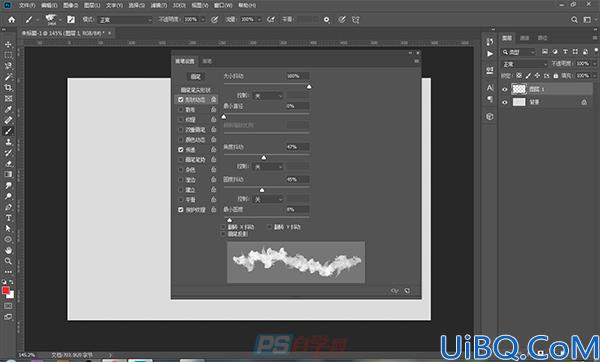This screenshot has width=600, height=362.
Task: Select the Hand tool
Action: (x=8, y=250)
